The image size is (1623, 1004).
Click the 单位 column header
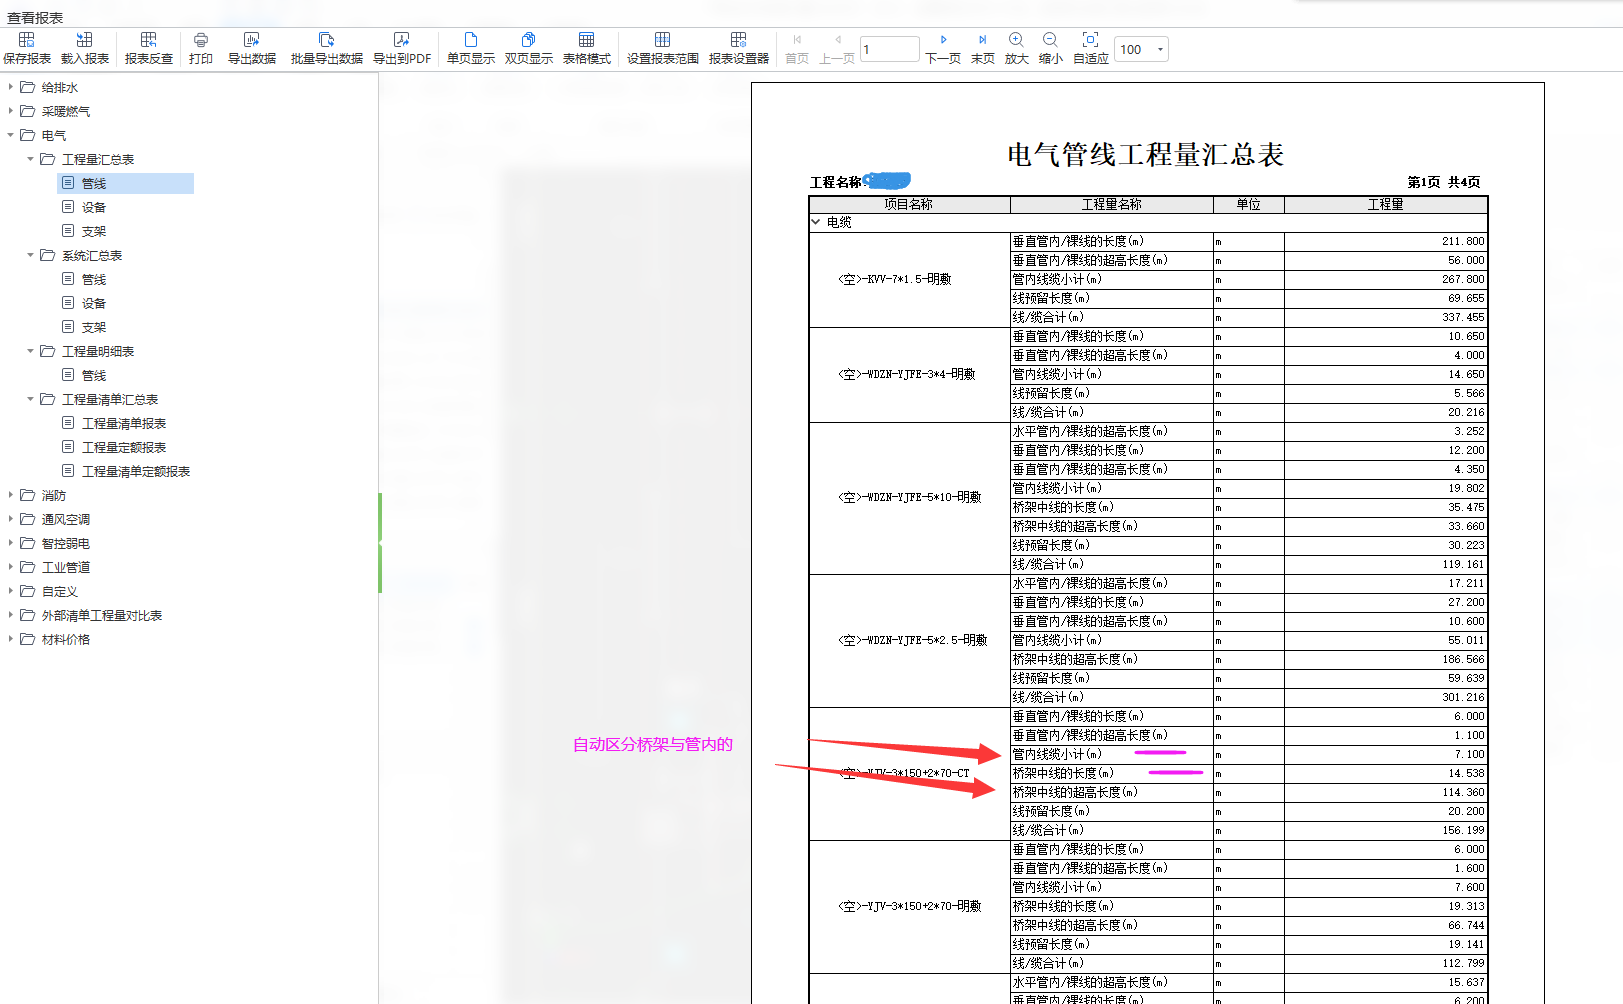[1248, 204]
